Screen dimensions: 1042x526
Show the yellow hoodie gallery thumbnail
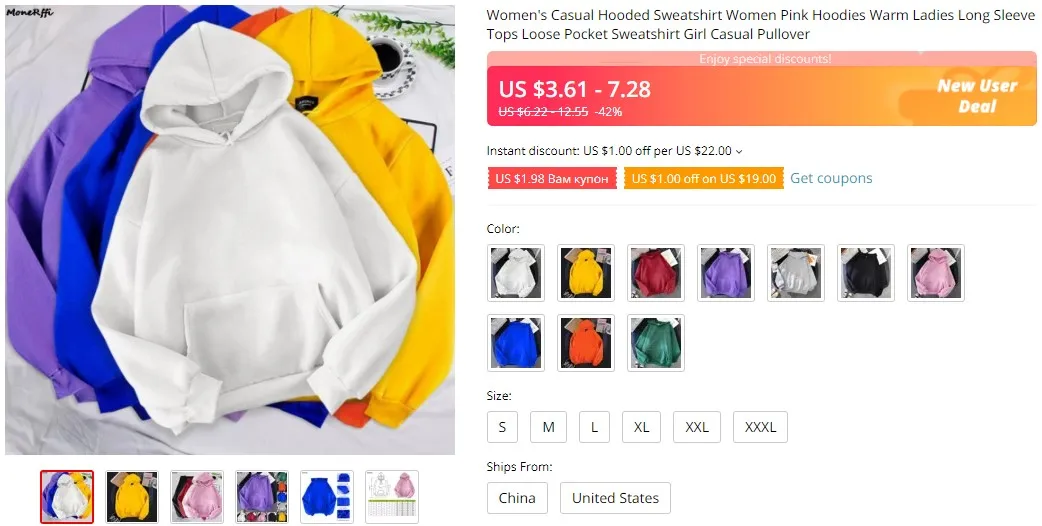pyautogui.click(x=132, y=497)
